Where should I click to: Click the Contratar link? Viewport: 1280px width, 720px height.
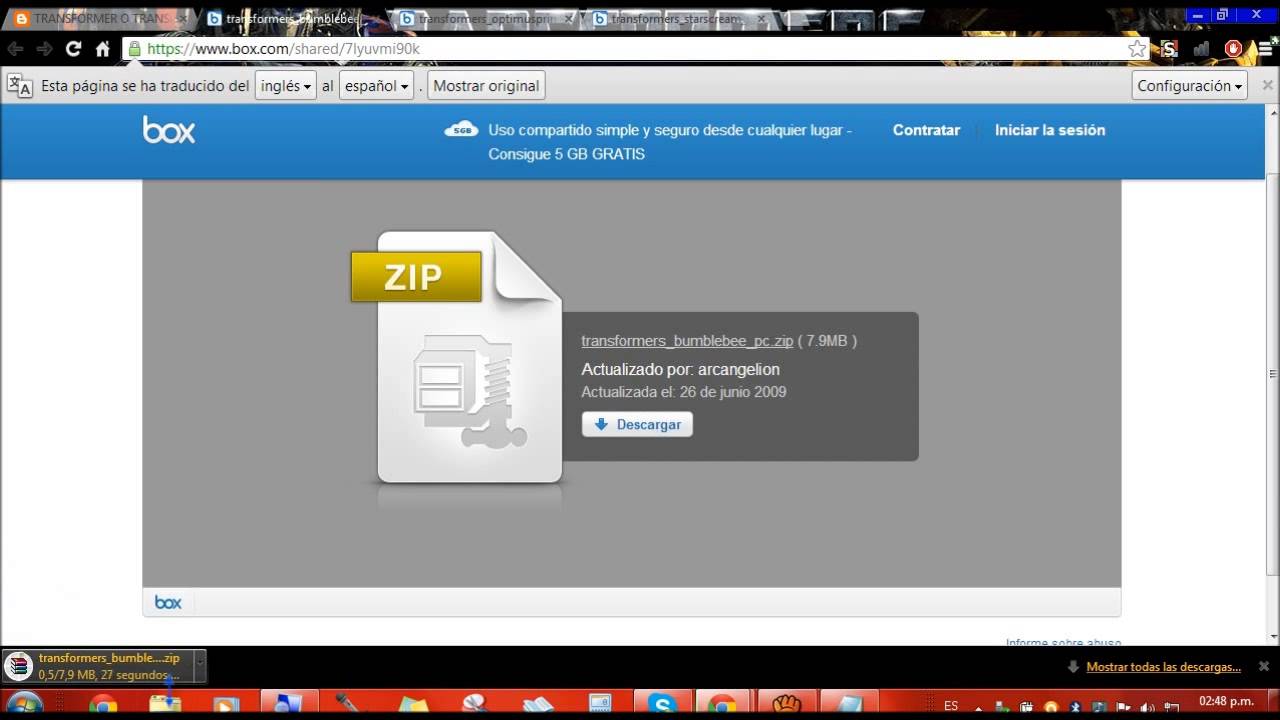[x=926, y=130]
